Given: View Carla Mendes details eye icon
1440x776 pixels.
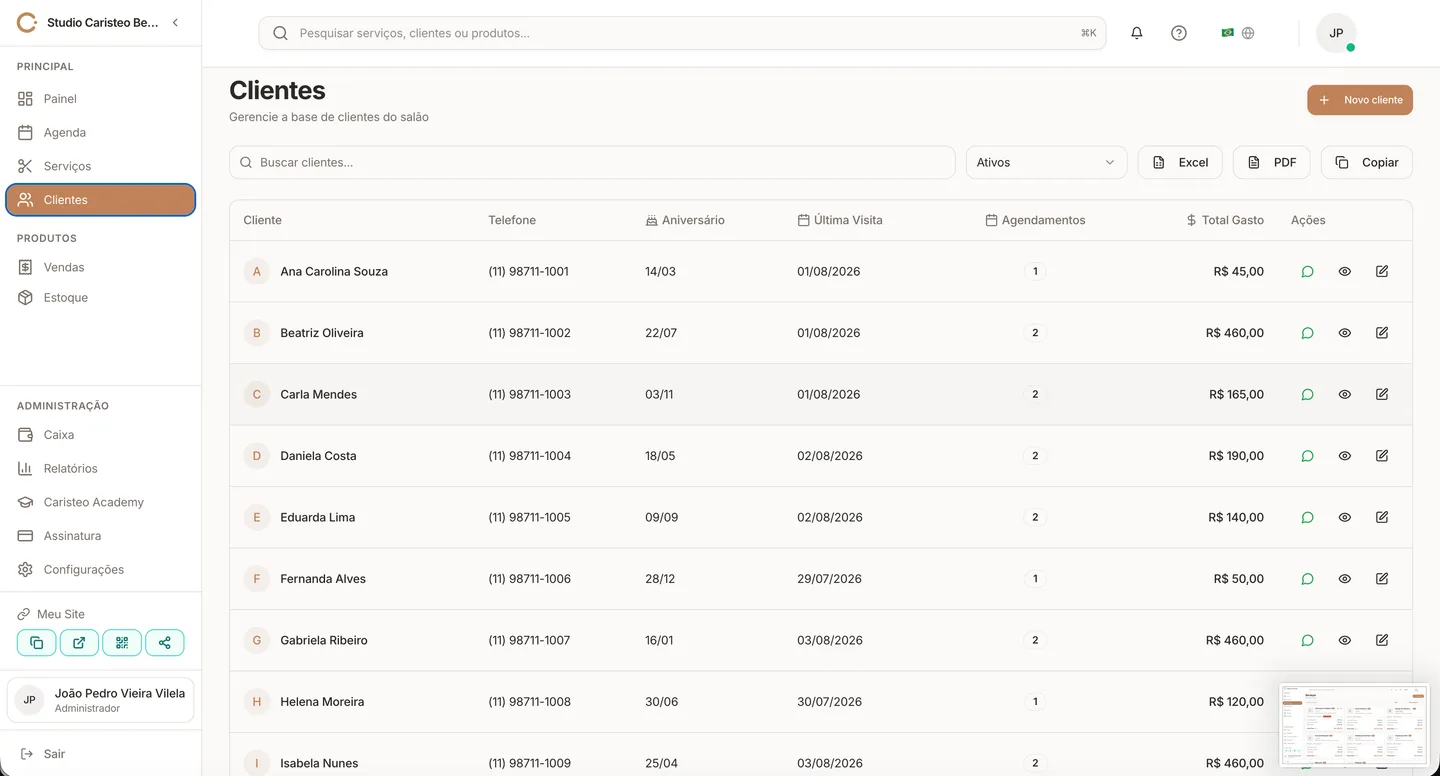Looking at the screenshot, I should point(1345,394).
